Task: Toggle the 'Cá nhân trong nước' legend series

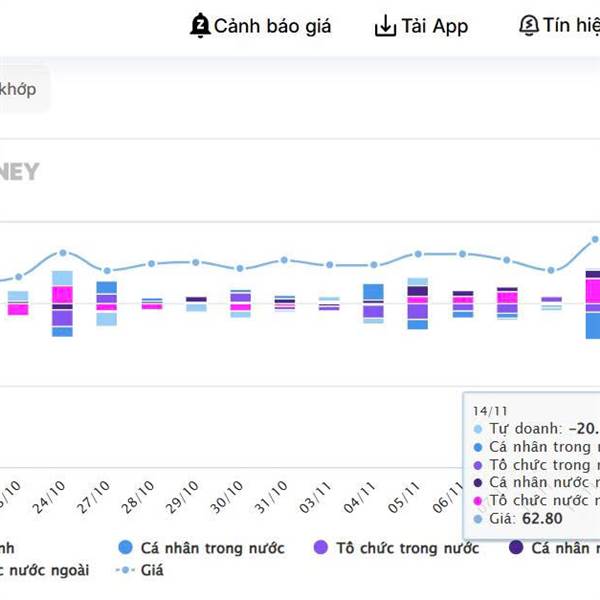Action: click(212, 548)
